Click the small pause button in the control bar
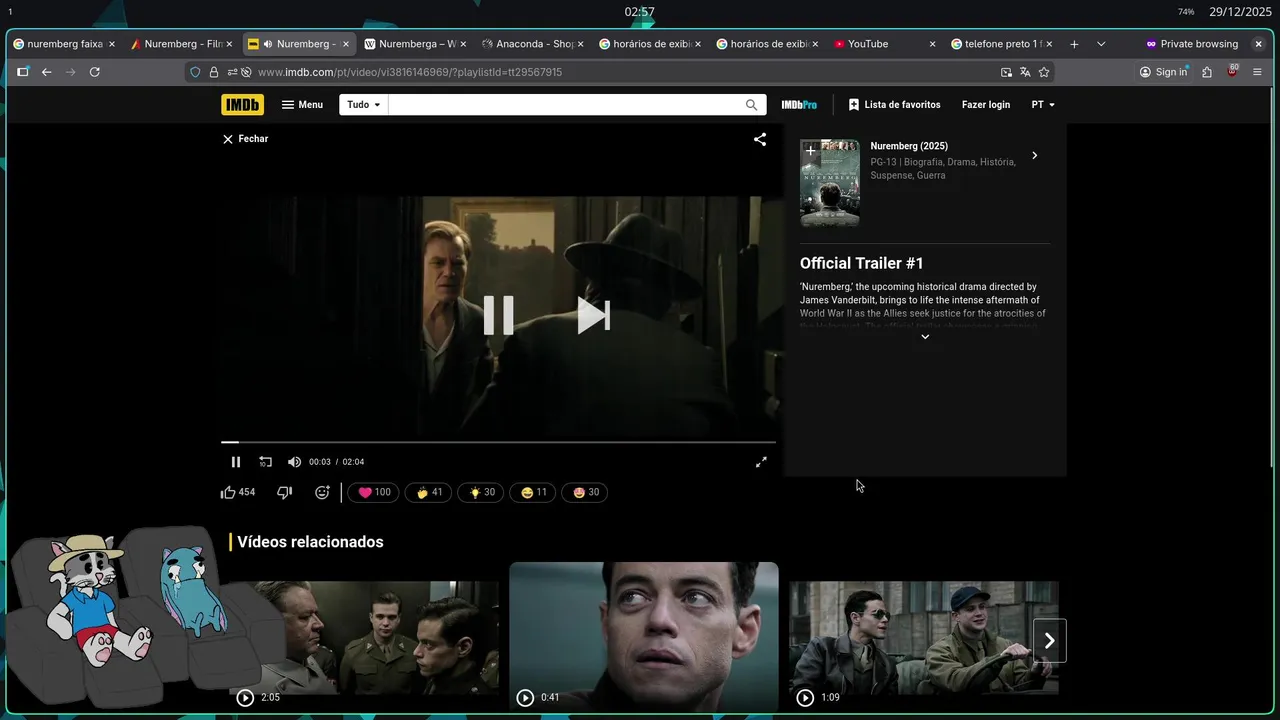 (236, 462)
